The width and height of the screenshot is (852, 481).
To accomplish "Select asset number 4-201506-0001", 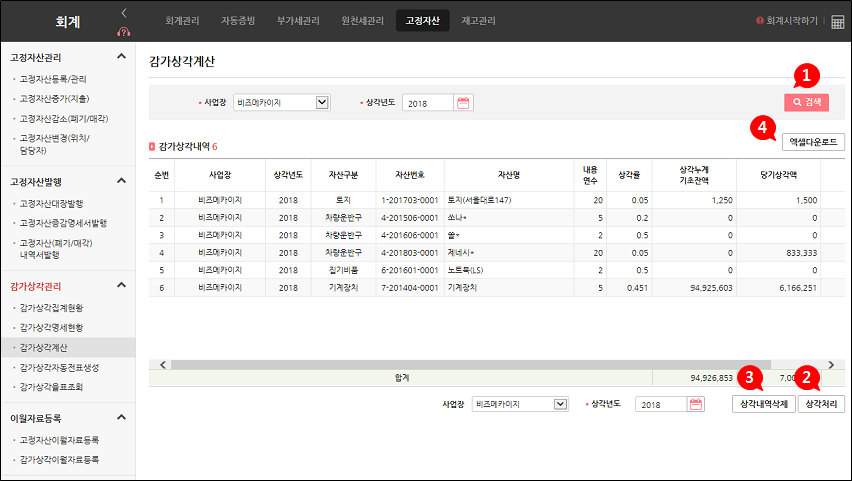I will click(x=410, y=217).
